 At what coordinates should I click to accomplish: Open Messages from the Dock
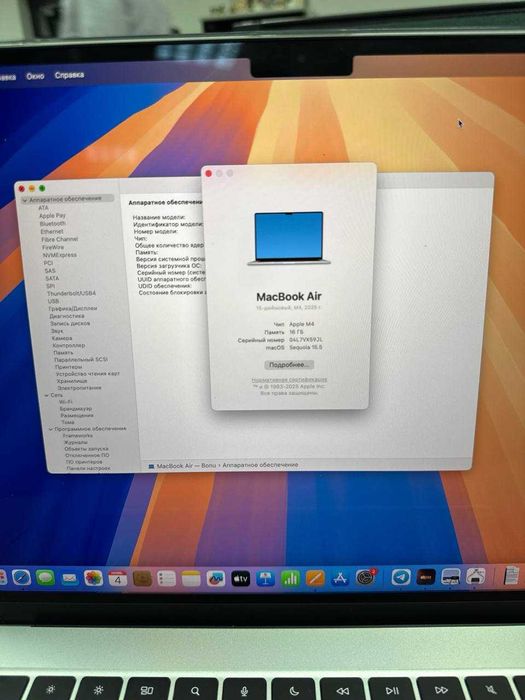click(46, 578)
